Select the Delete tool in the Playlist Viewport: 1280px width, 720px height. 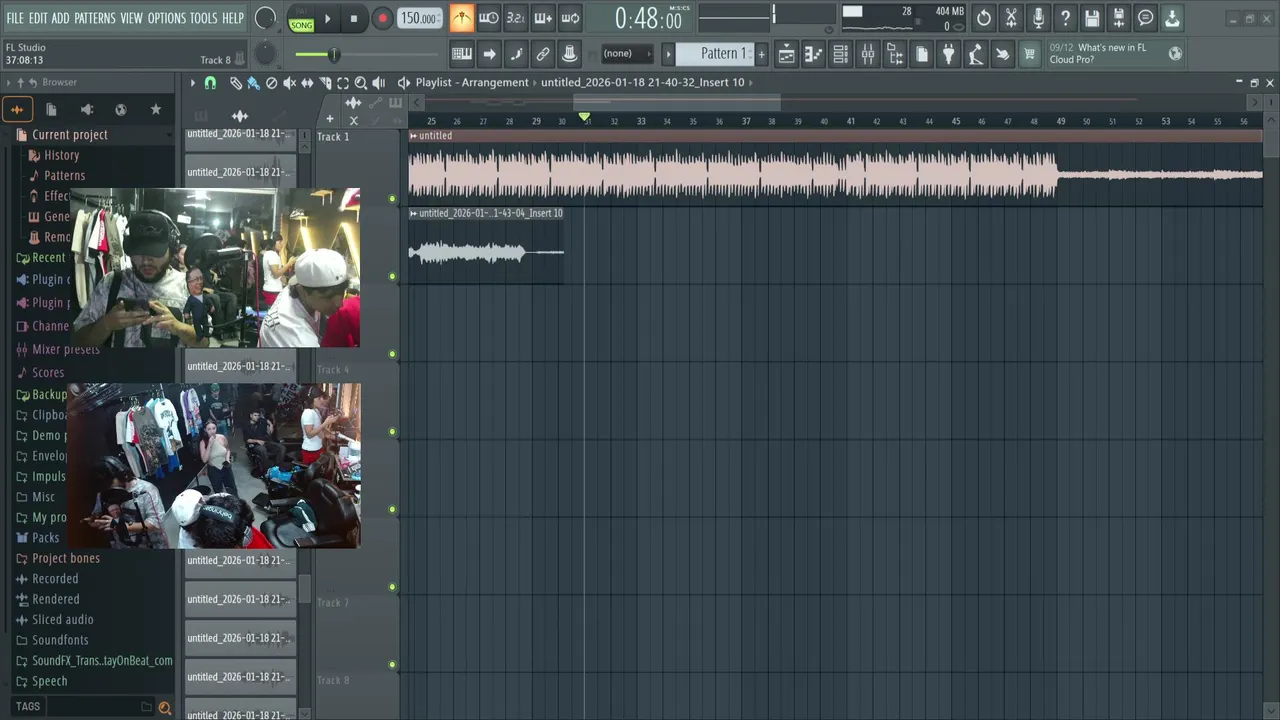[x=272, y=83]
